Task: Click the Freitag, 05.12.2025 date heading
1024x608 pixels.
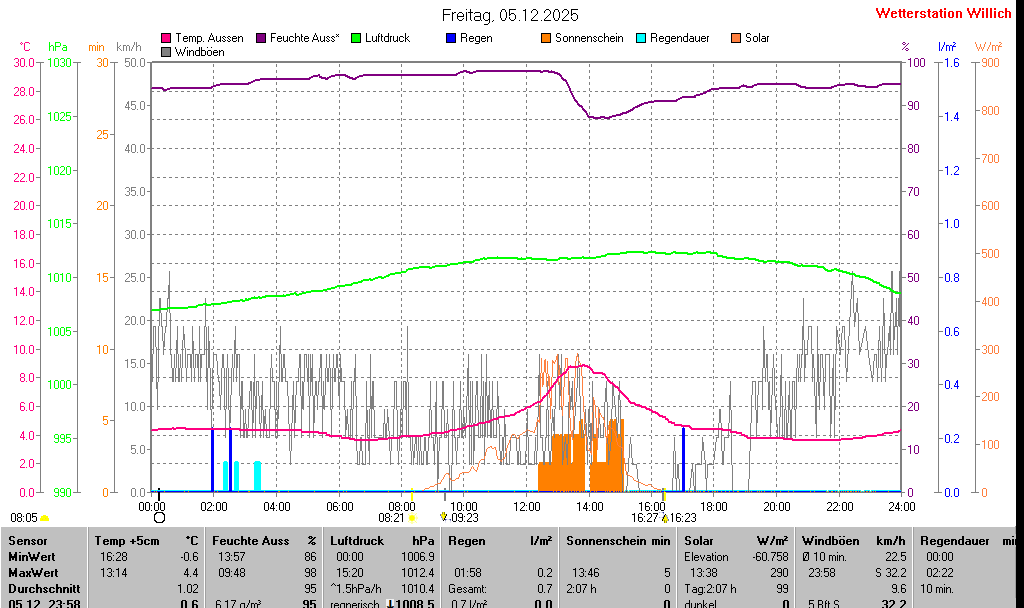Action: tap(510, 15)
